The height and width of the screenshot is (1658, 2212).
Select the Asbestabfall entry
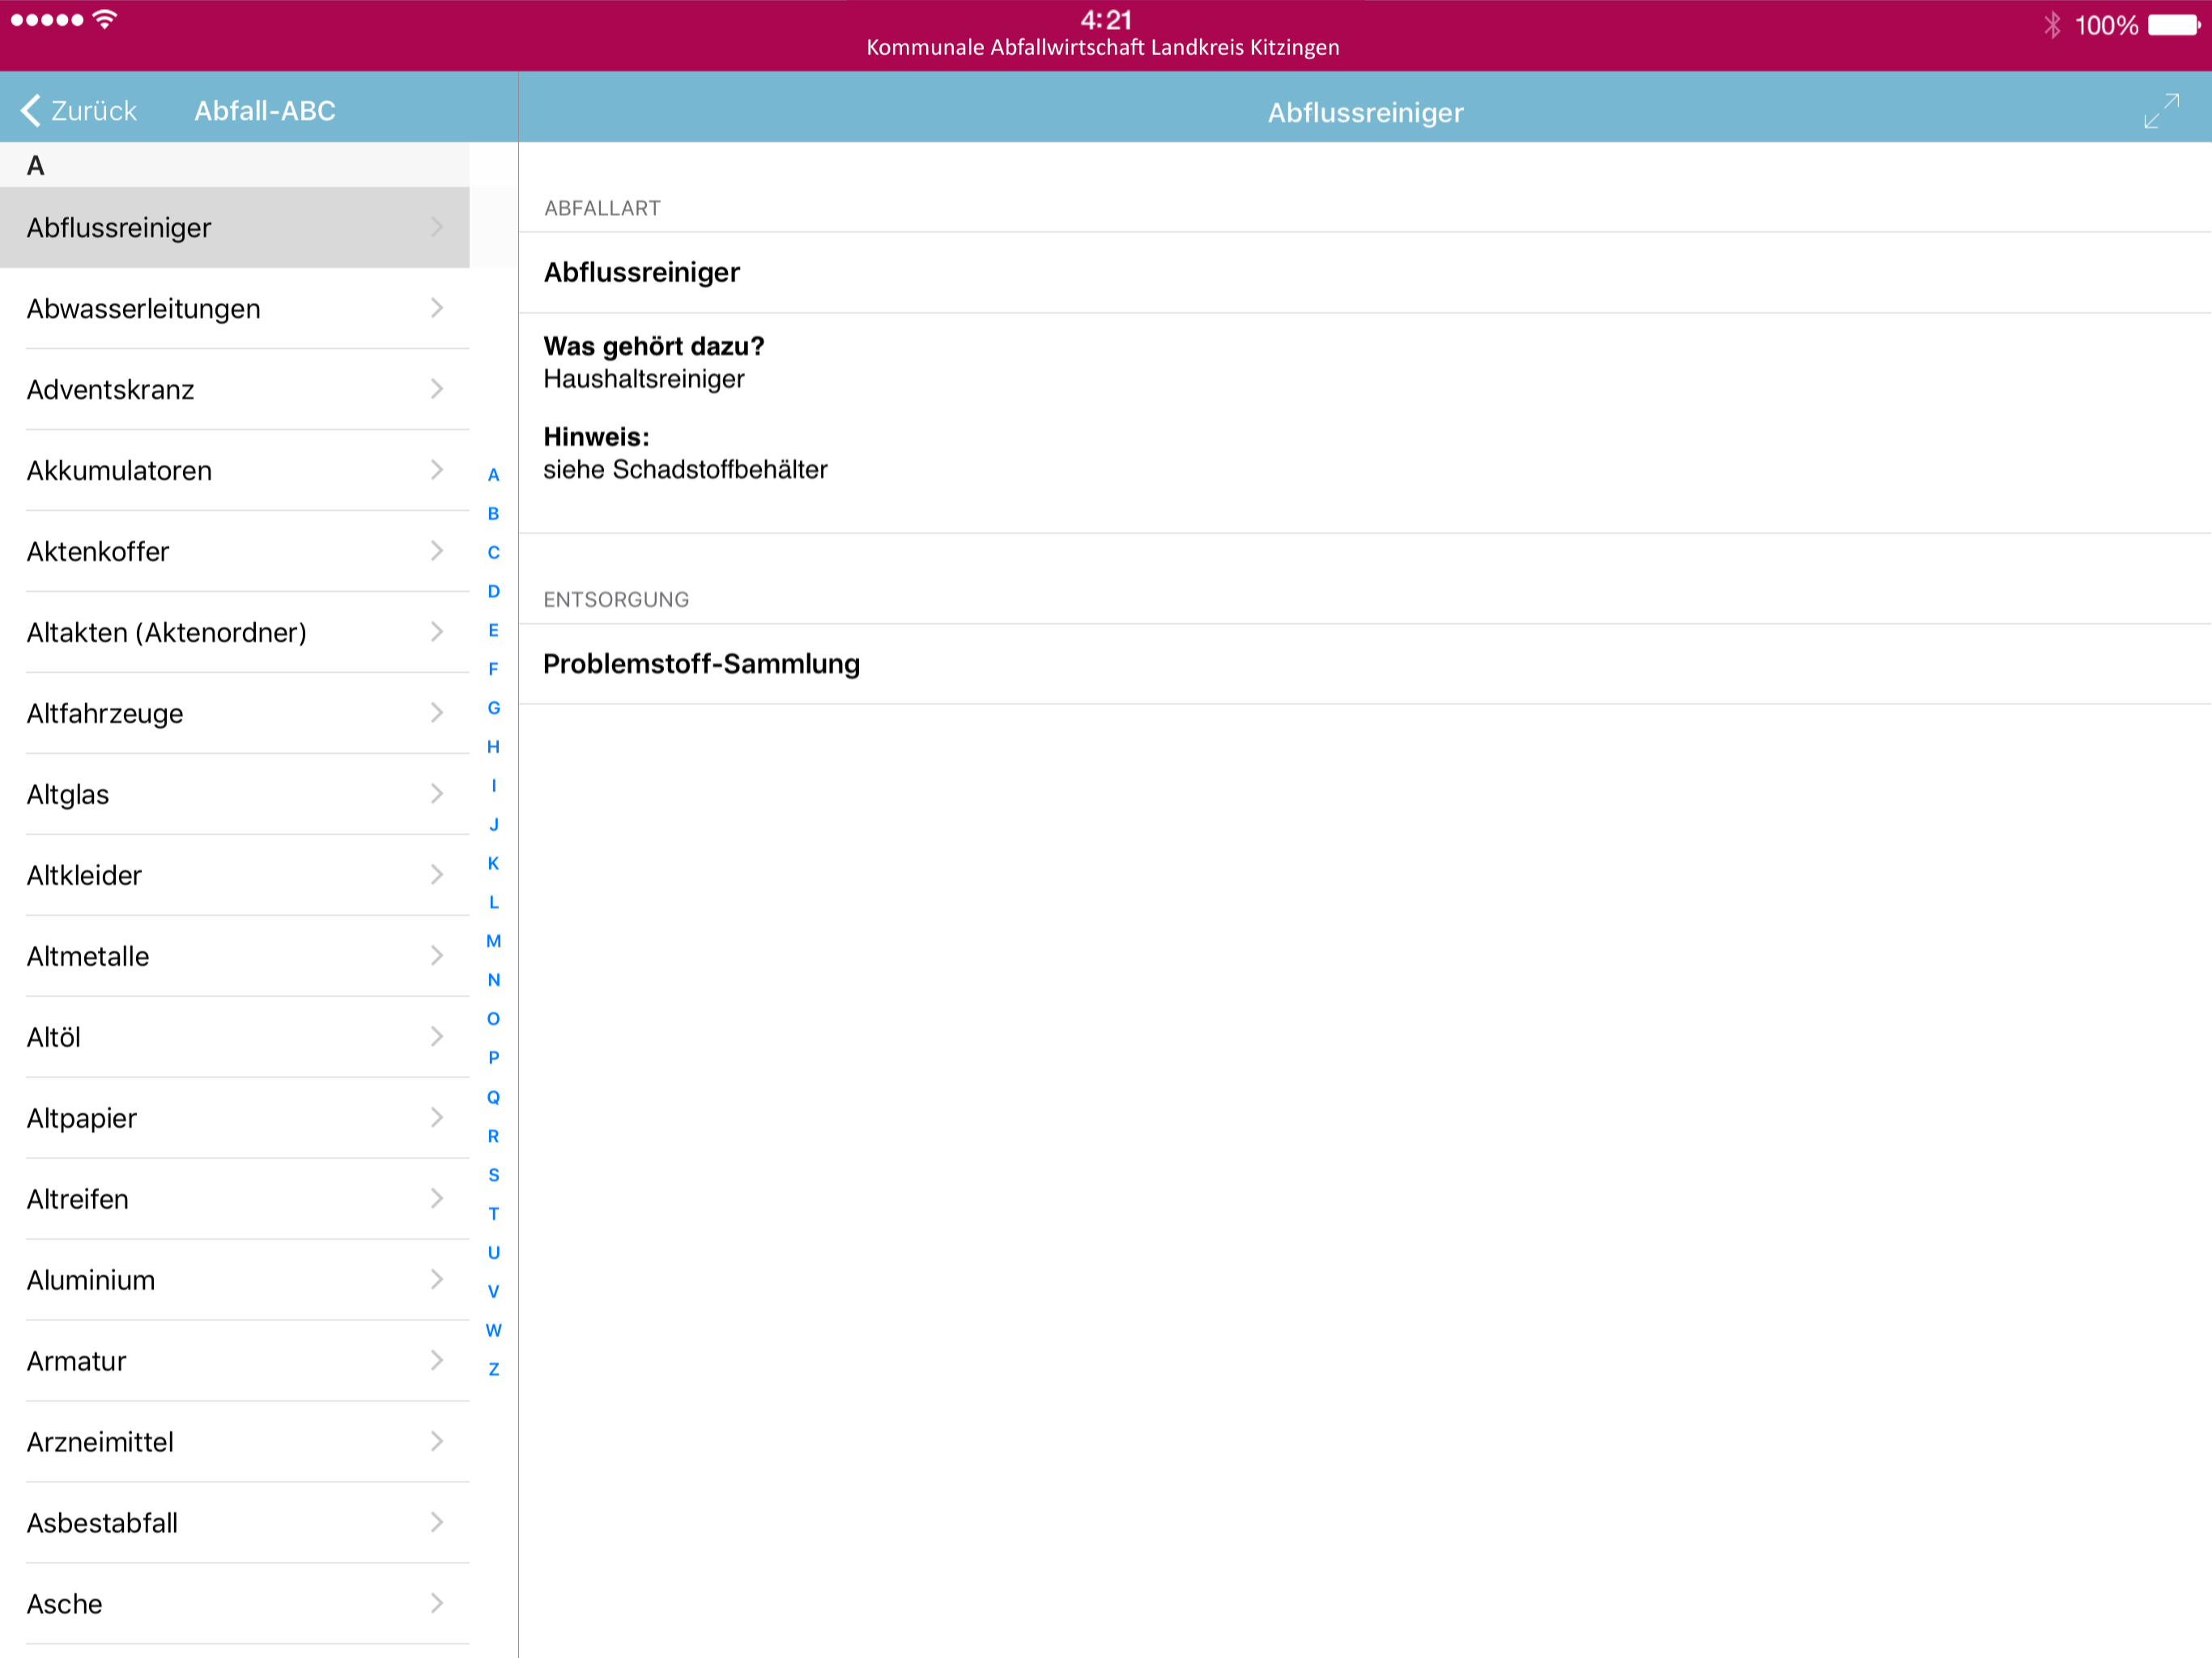235,1523
